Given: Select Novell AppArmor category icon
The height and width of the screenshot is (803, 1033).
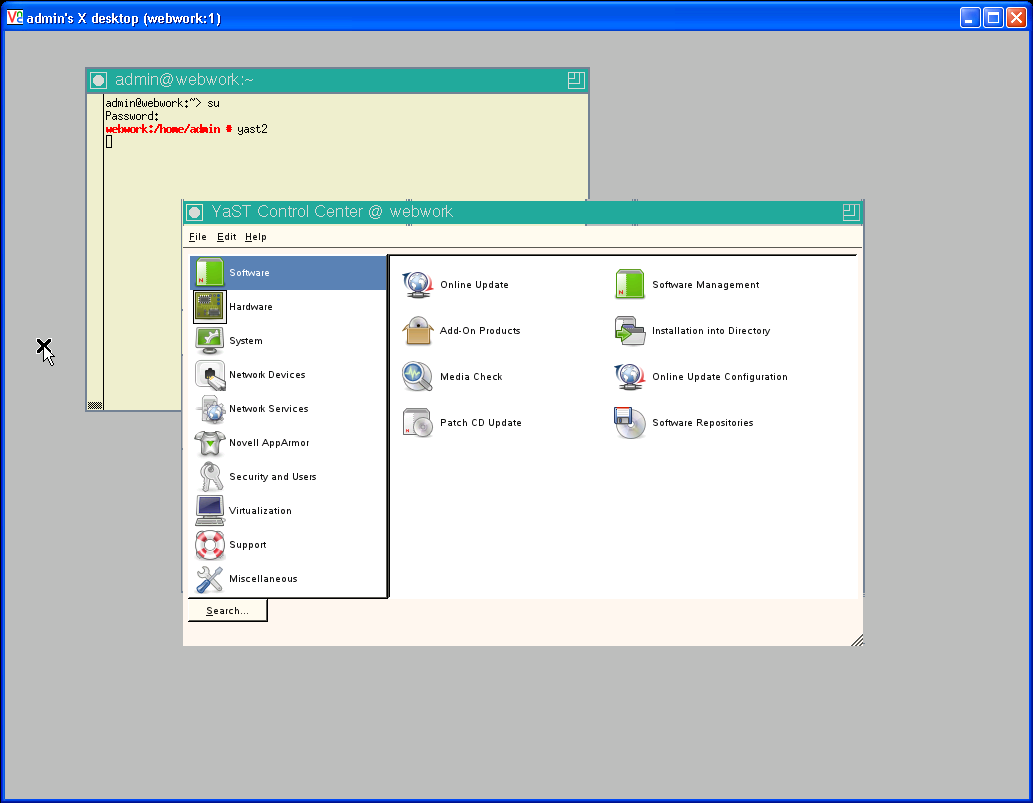Looking at the screenshot, I should tap(209, 443).
